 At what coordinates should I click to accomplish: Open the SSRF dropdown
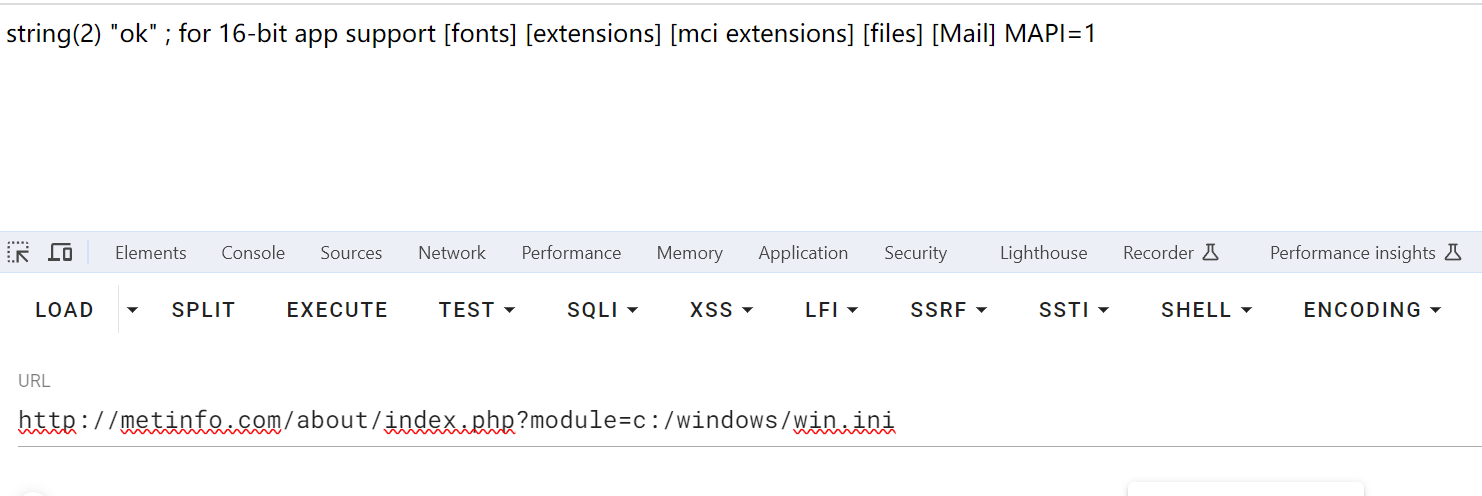[x=948, y=310]
